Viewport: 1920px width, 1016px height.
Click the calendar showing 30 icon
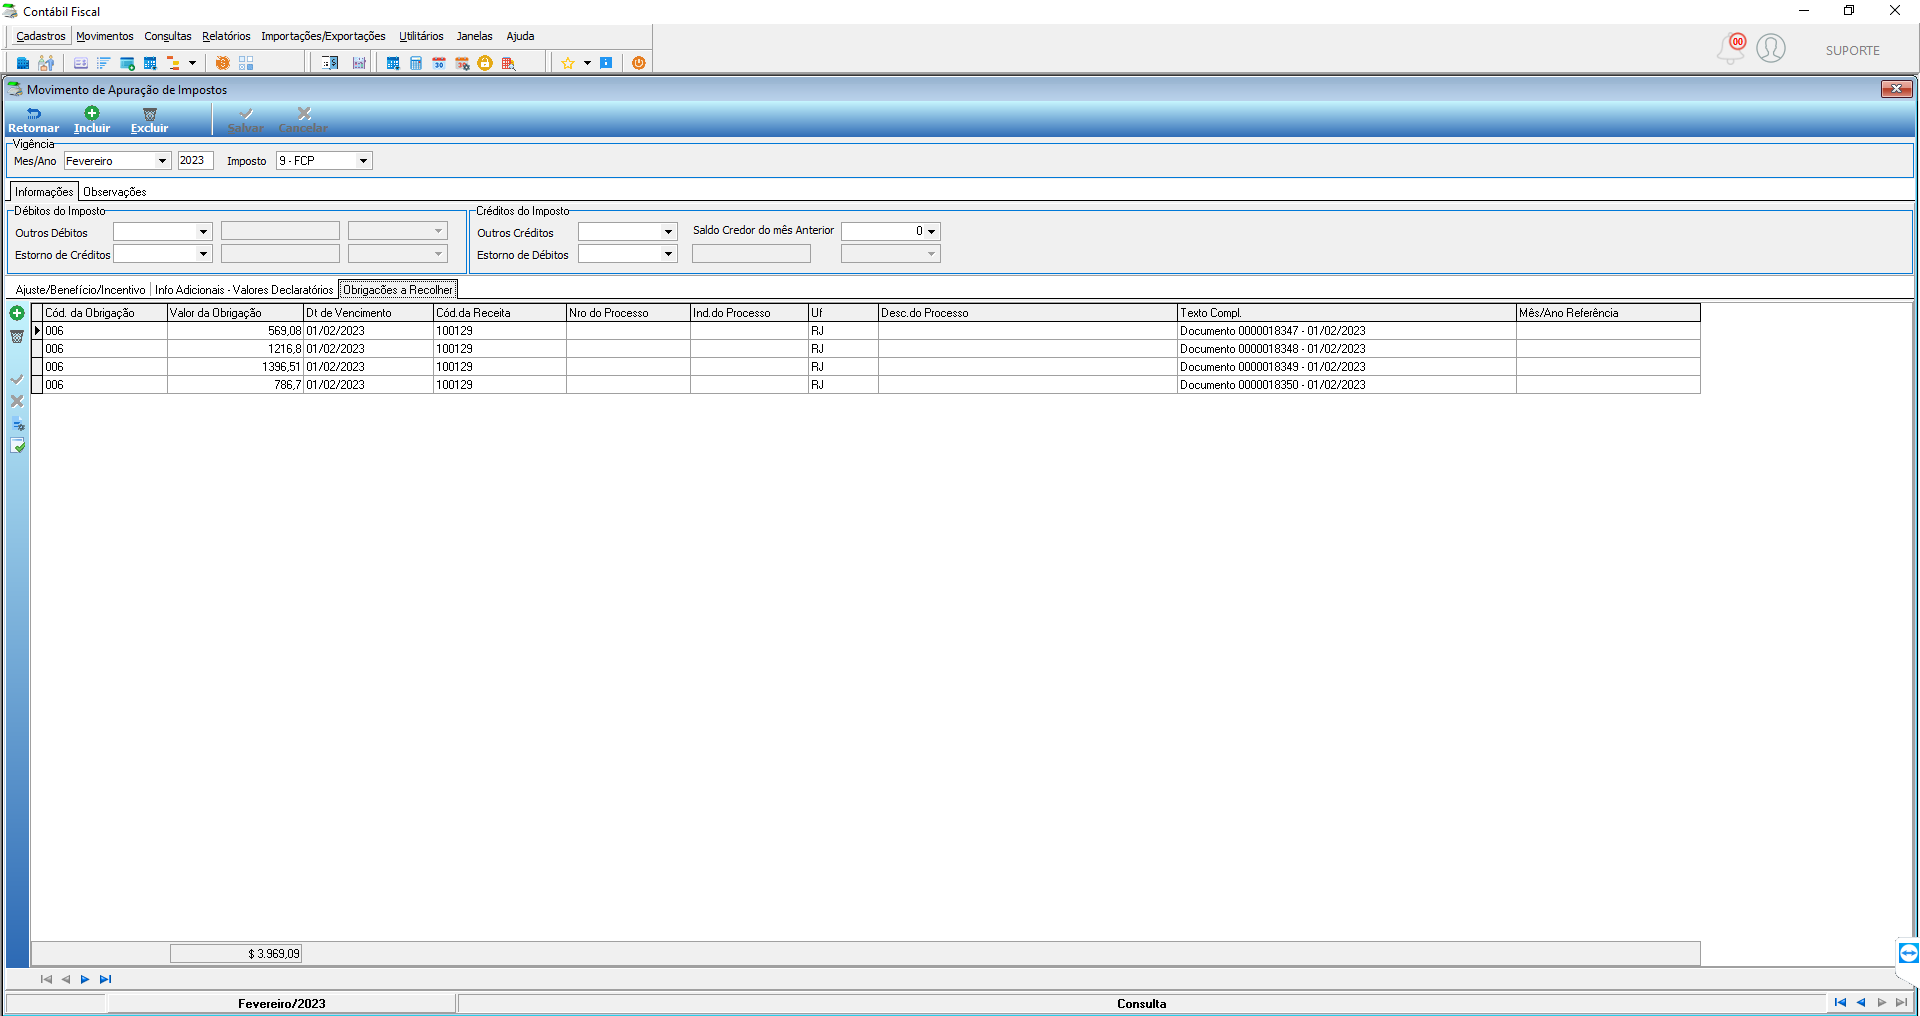439,63
